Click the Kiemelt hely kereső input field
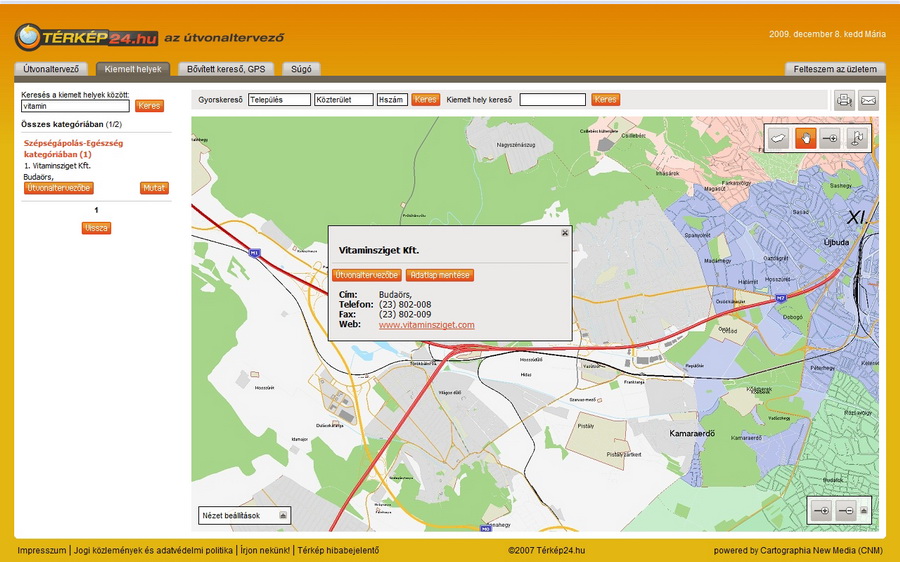 [553, 100]
